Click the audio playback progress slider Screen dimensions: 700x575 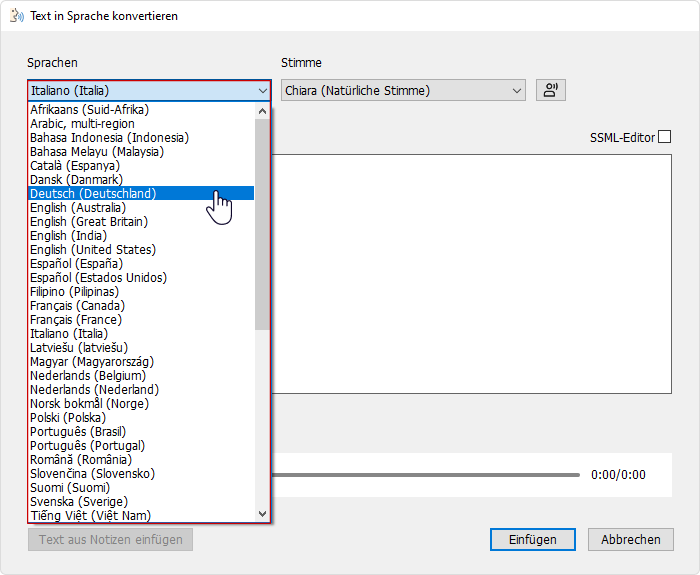[430, 475]
